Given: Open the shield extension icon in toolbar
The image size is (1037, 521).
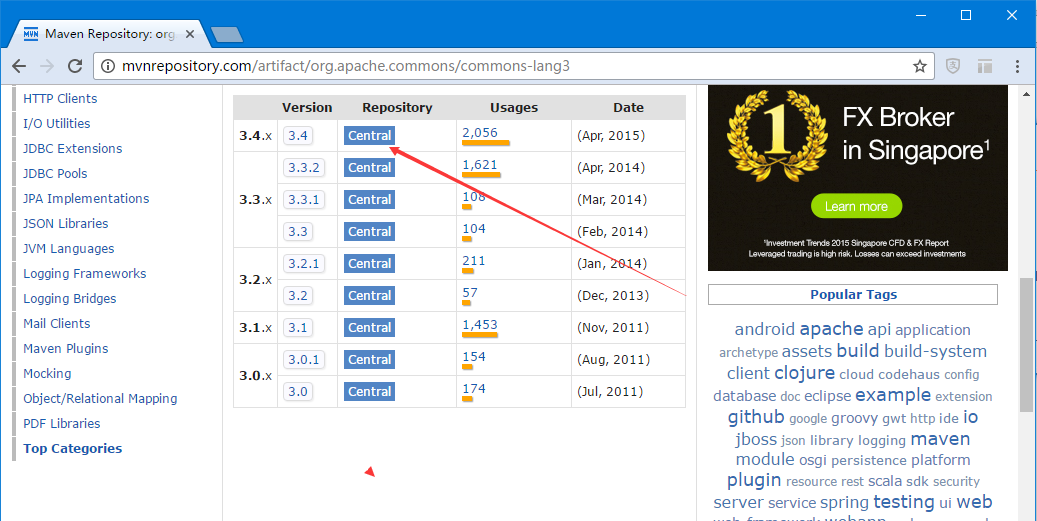Looking at the screenshot, I should pos(952,66).
